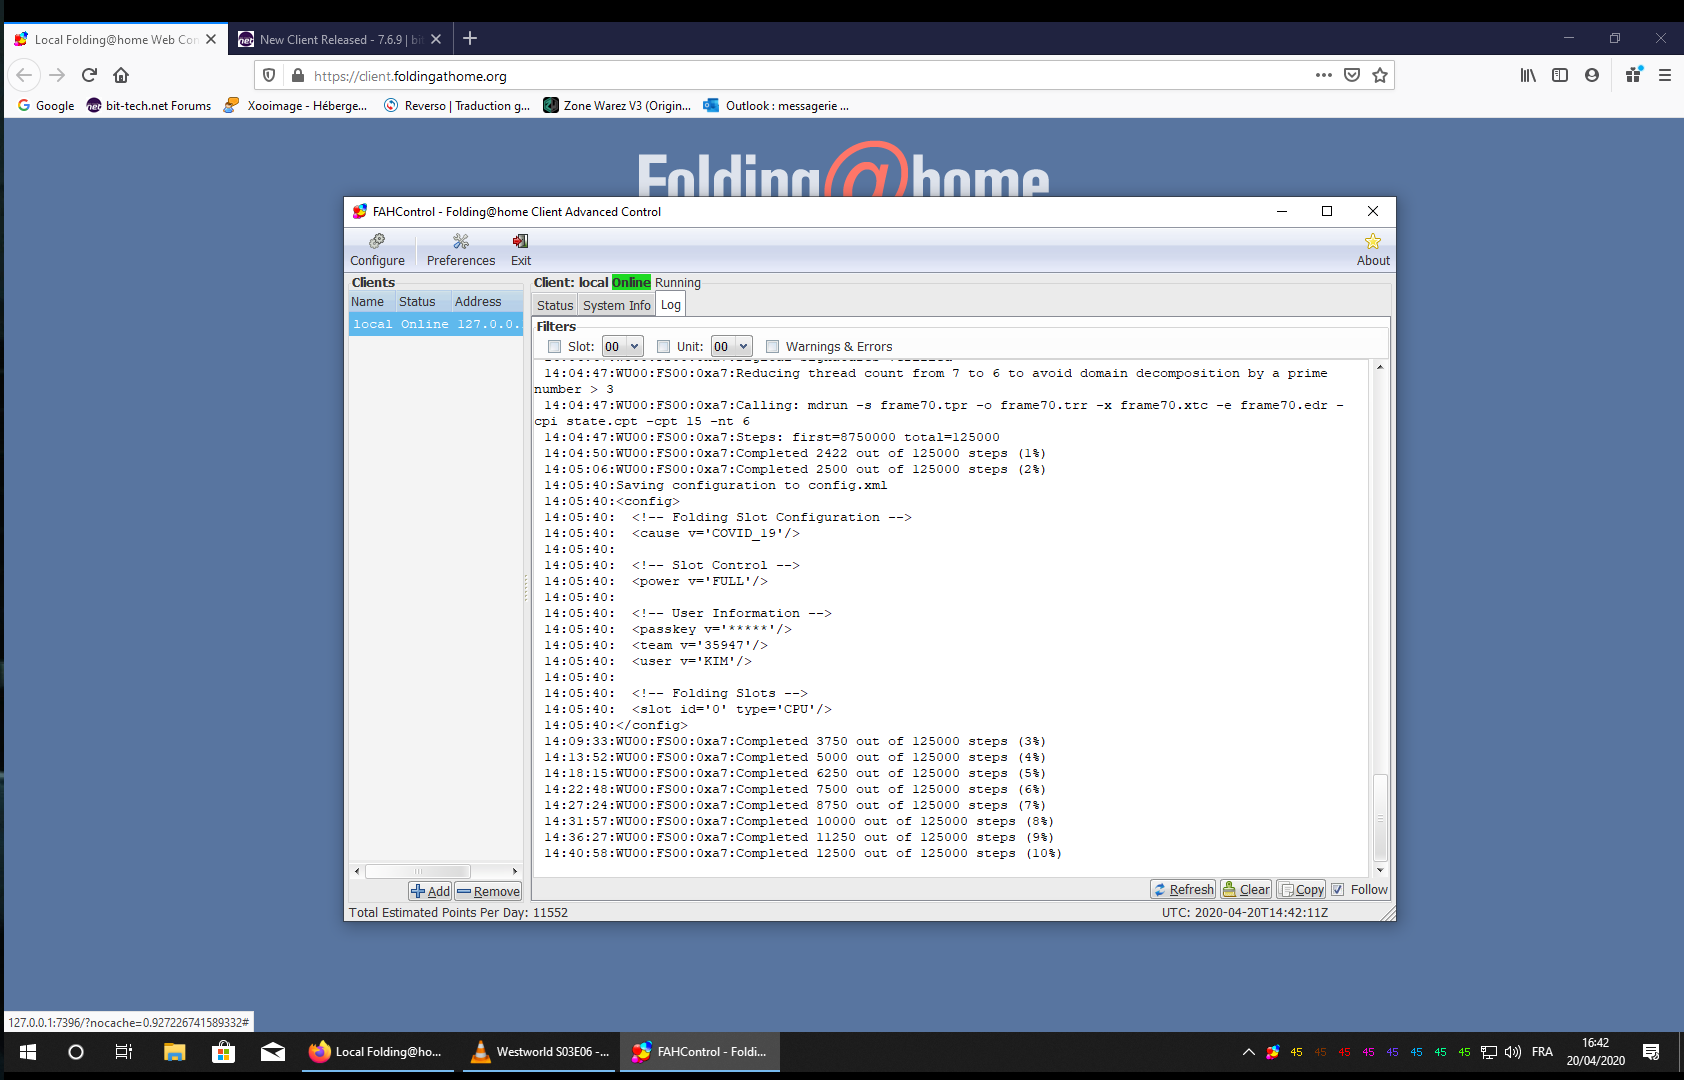The image size is (1684, 1080).
Task: Click the Clear log button
Action: 1246,890
